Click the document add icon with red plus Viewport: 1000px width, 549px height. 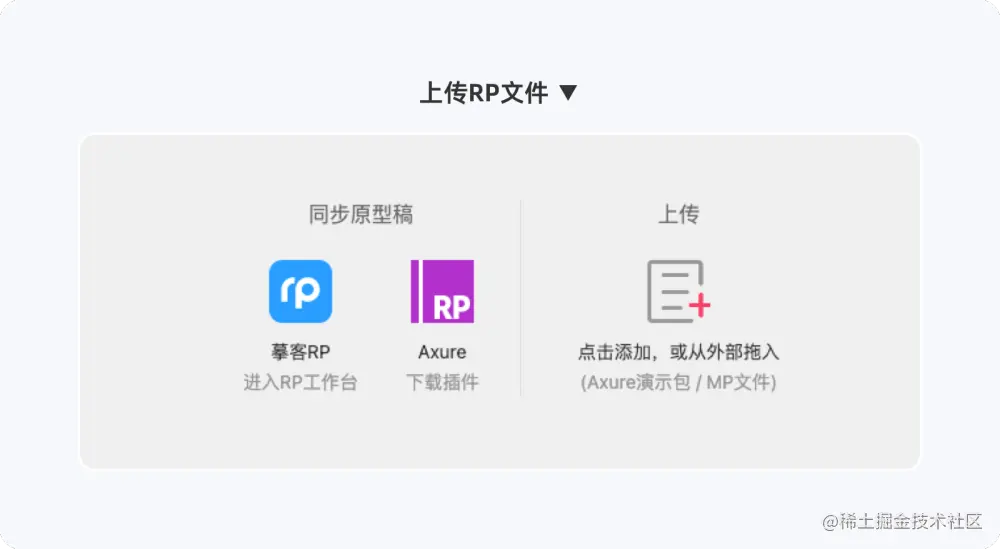tap(679, 291)
